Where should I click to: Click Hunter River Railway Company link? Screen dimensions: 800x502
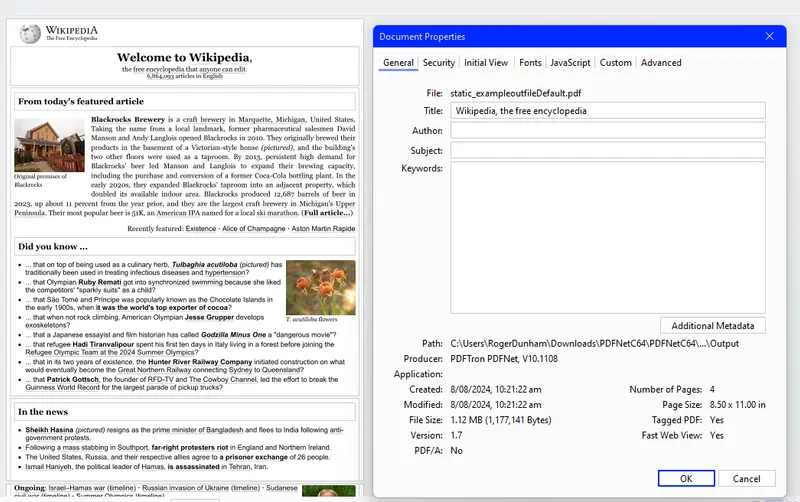(200, 362)
